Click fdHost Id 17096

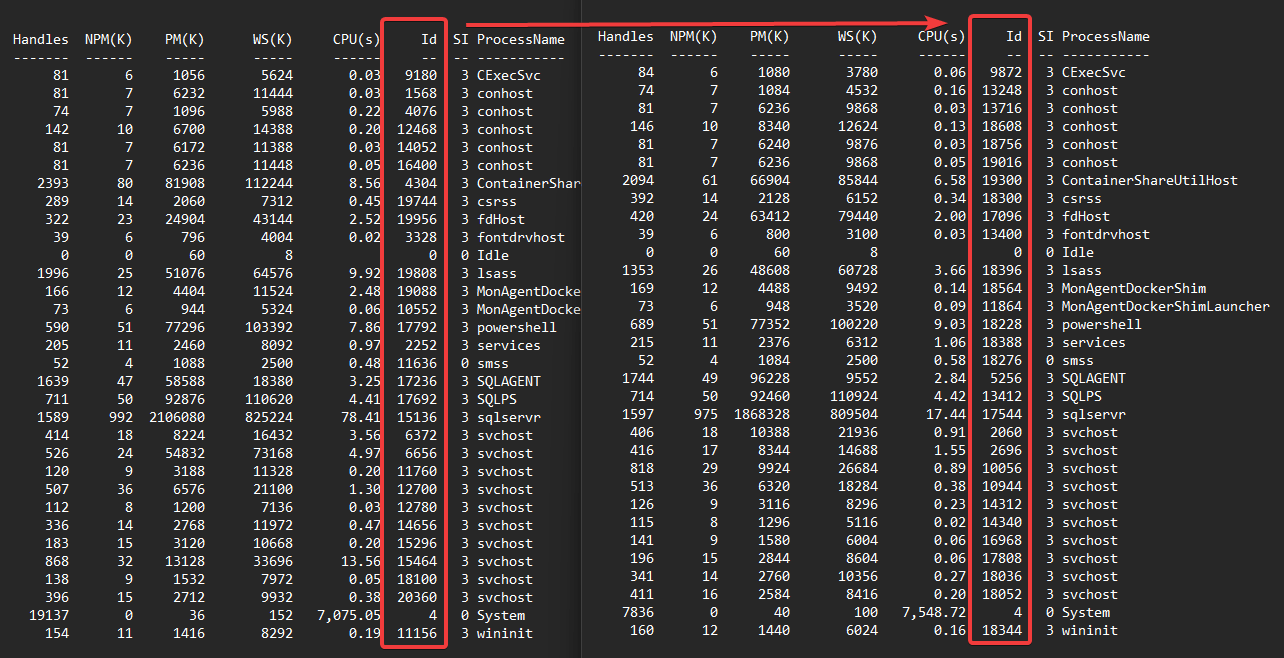pyautogui.click(x=1001, y=216)
